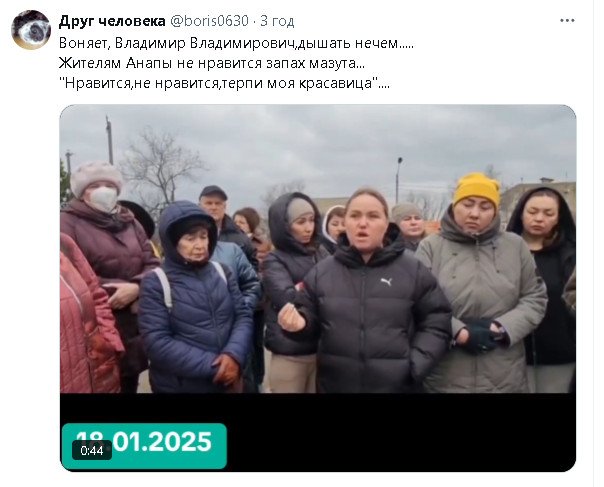604x487 pixels.
Task: Click the quoted line ending терпи моя красавица
Action: click(x=224, y=83)
